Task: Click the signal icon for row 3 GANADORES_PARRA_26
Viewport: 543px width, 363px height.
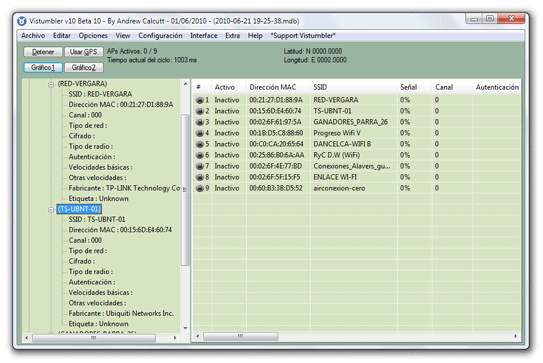Action: tap(199, 122)
